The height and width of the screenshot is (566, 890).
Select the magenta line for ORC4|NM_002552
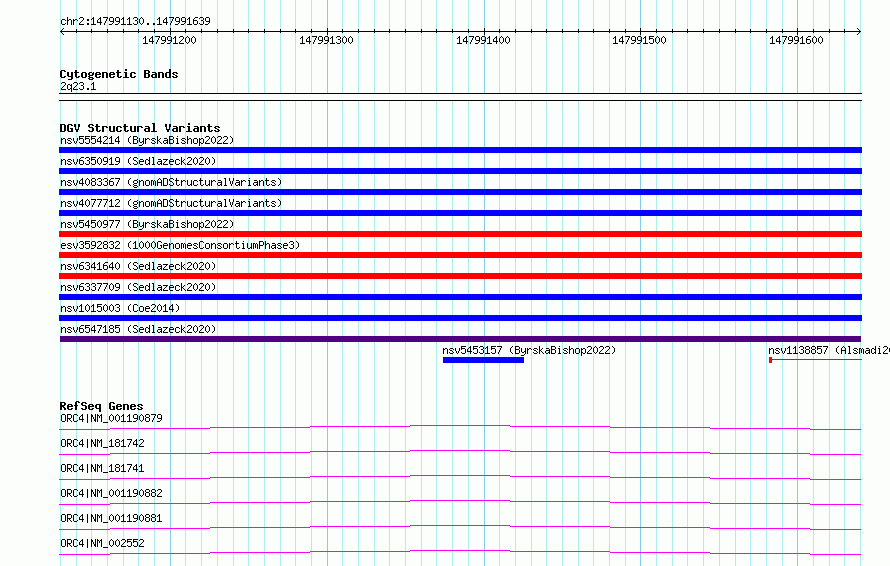(460, 552)
